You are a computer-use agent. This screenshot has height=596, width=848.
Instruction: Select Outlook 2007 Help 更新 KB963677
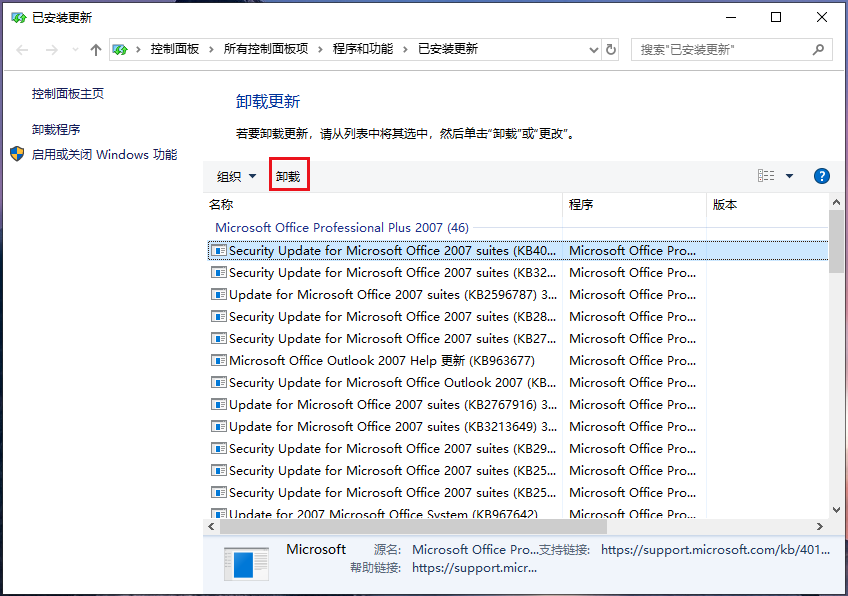pyautogui.click(x=518, y=361)
